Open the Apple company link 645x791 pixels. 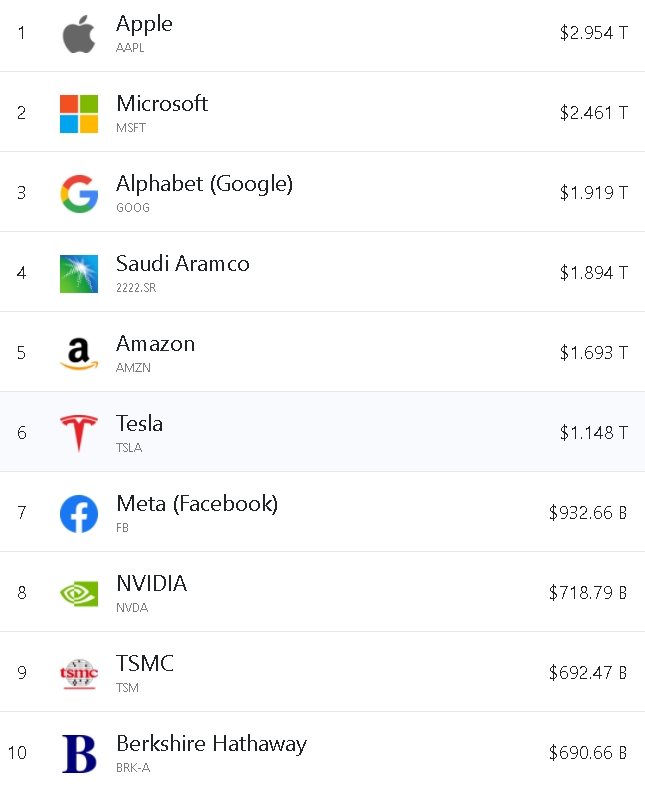144,24
